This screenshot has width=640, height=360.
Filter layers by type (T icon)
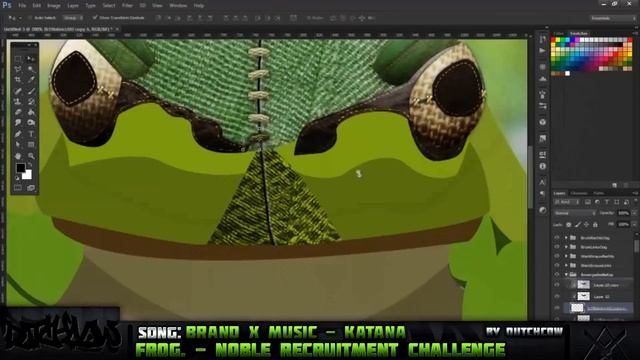(607, 202)
